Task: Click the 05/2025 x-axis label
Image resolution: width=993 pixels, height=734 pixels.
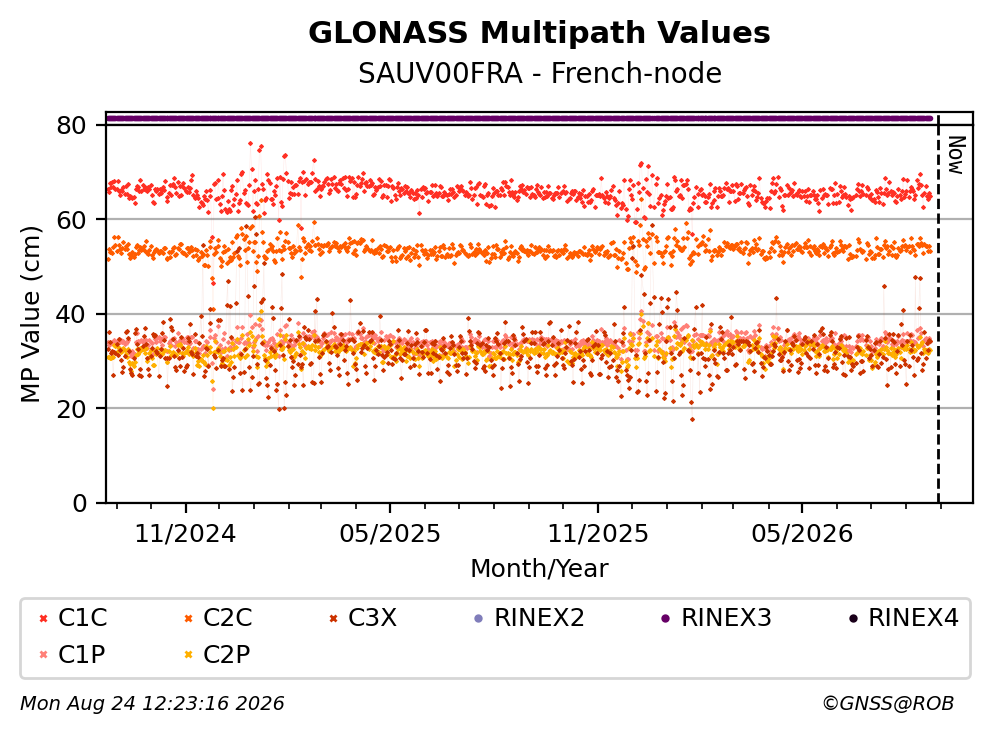Action: click(389, 534)
